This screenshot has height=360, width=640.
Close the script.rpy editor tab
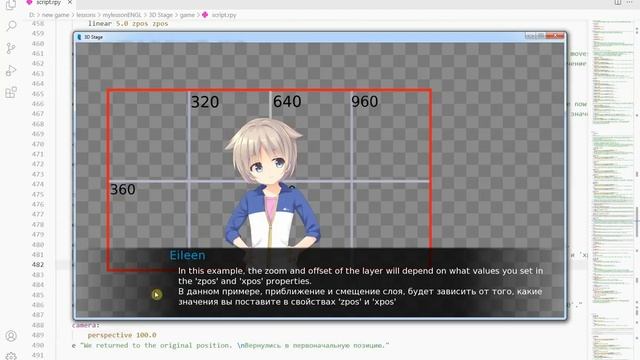coord(70,2)
